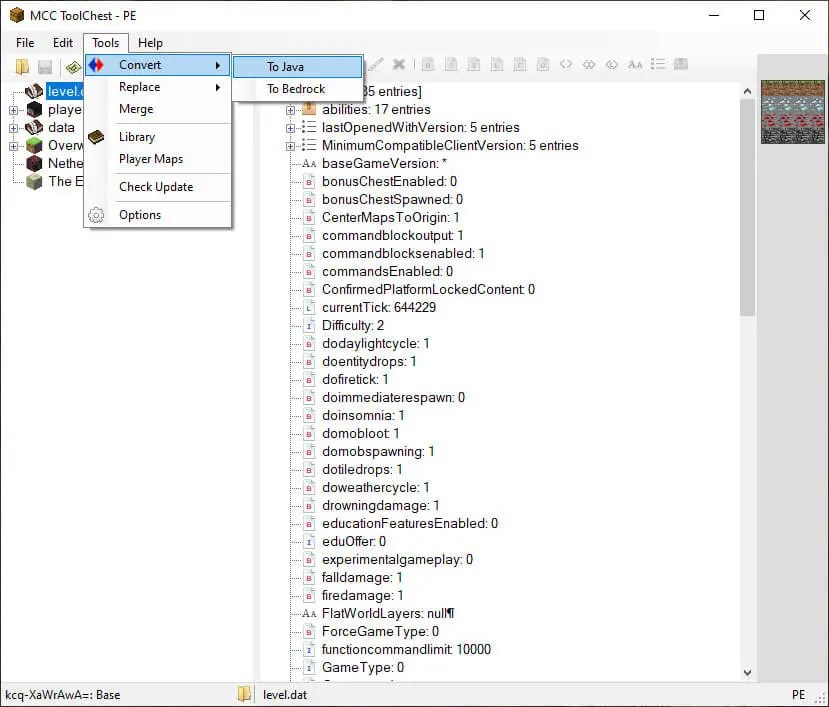Image resolution: width=829 pixels, height=707 pixels.
Task: Click the list tag toolbar icon
Action: [x=658, y=65]
